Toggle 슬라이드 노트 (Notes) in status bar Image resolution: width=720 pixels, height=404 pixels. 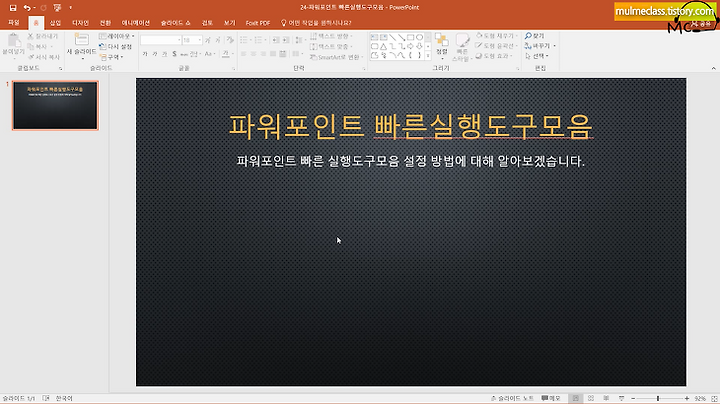click(512, 398)
